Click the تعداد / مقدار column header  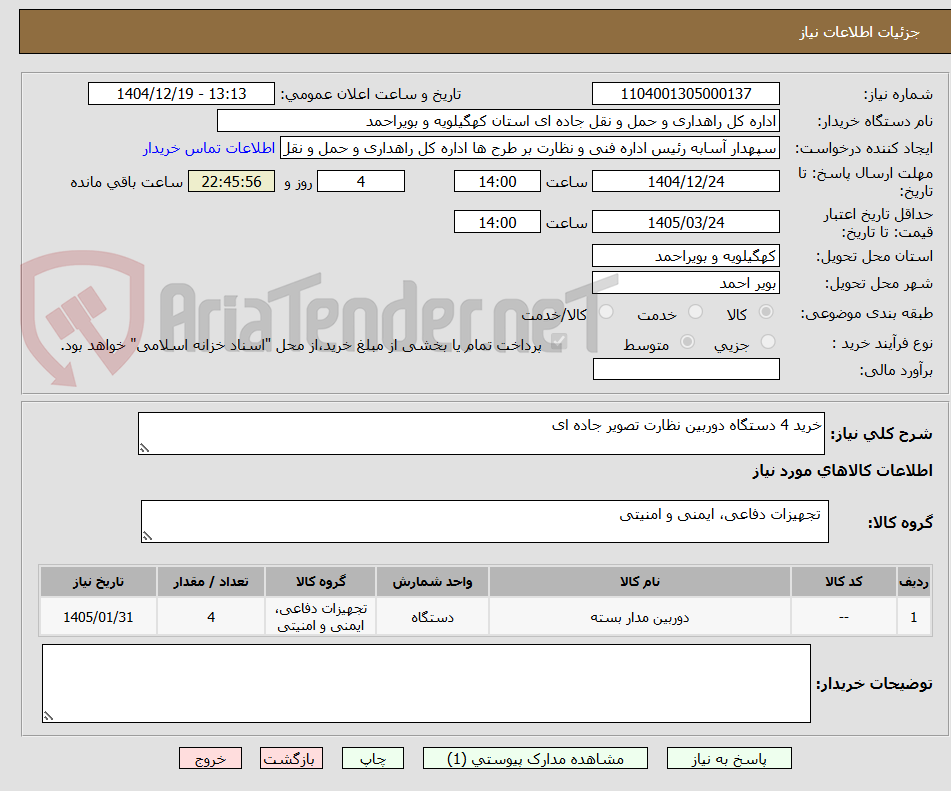211,581
